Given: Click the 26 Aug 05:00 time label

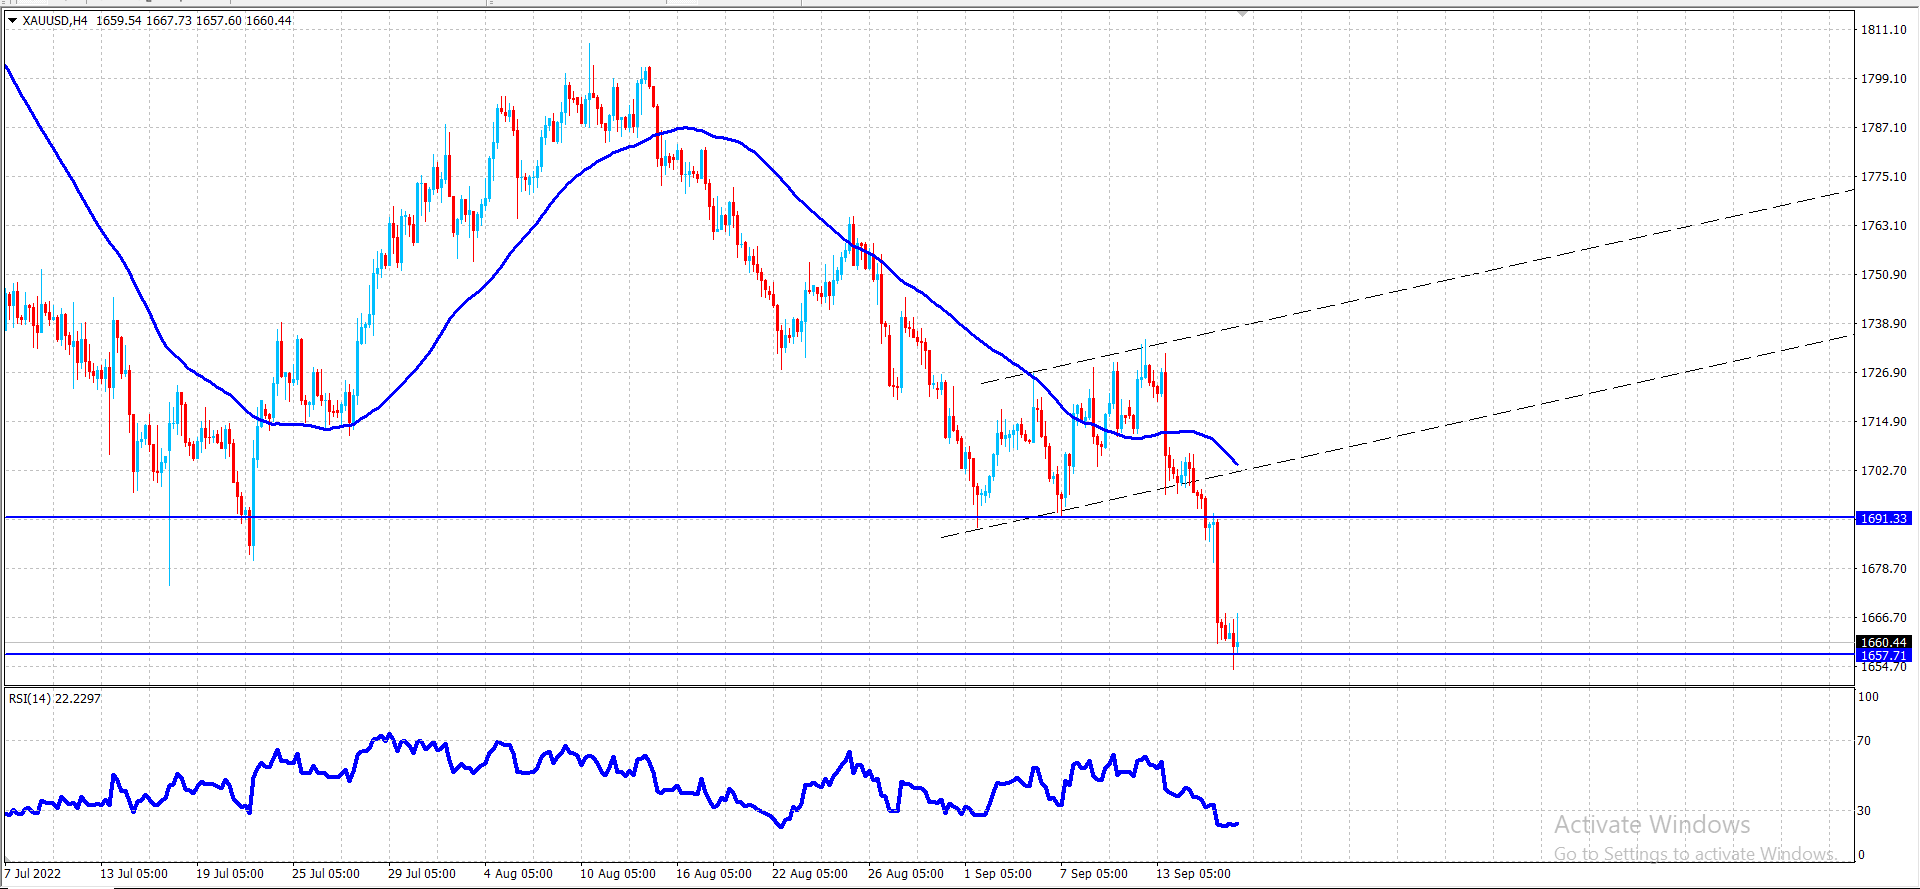Looking at the screenshot, I should pyautogui.click(x=906, y=874).
